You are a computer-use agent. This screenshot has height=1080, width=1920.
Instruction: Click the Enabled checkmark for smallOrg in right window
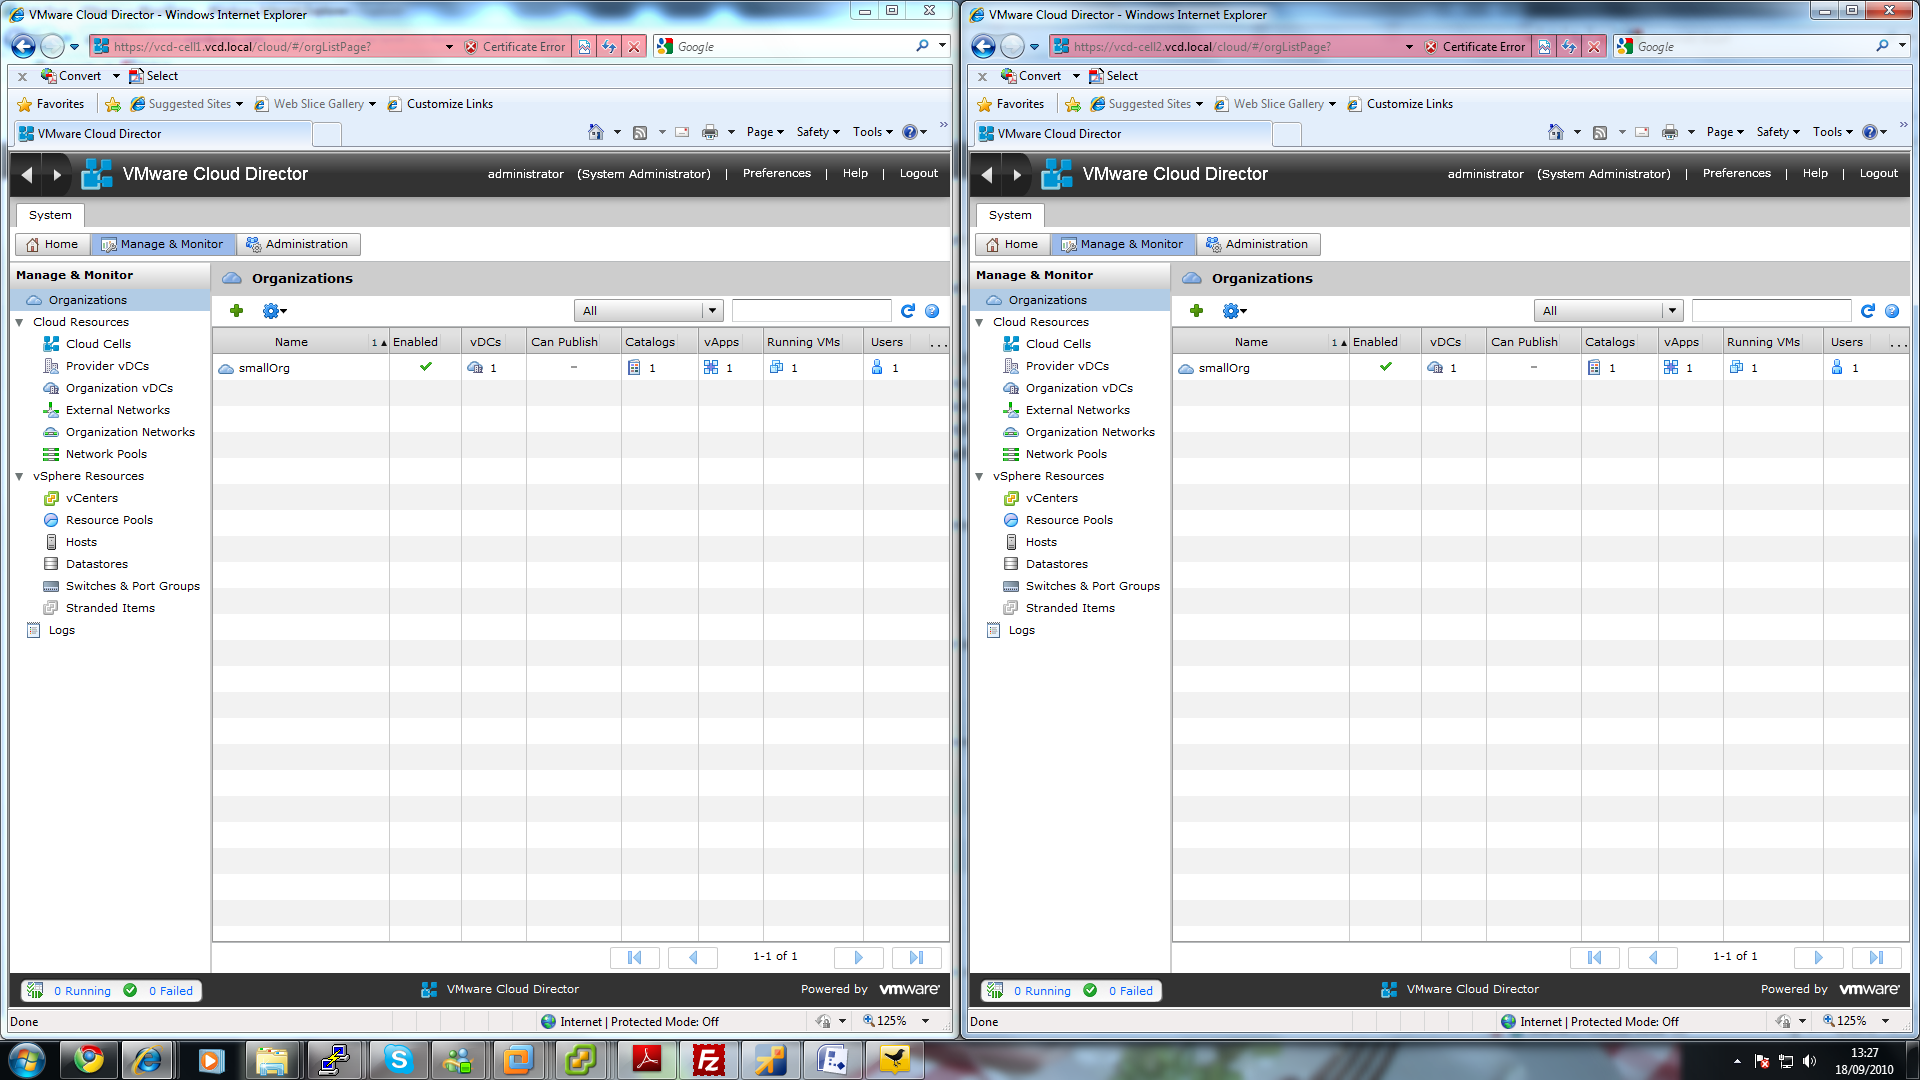coord(1385,367)
